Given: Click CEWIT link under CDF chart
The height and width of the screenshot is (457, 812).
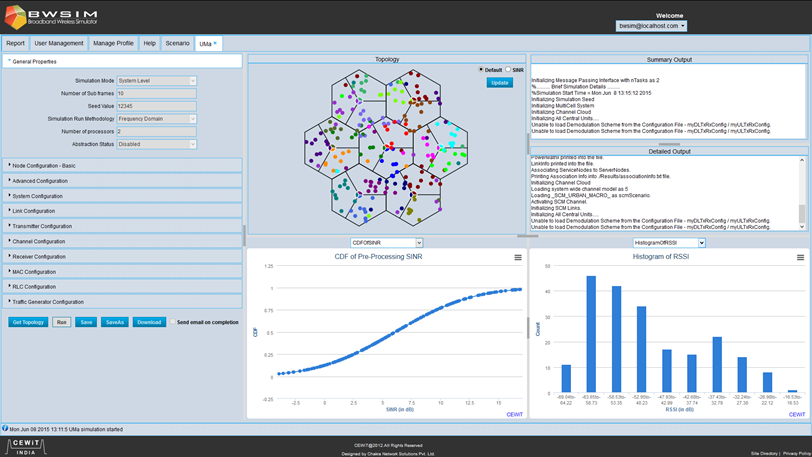Looking at the screenshot, I should tap(514, 415).
